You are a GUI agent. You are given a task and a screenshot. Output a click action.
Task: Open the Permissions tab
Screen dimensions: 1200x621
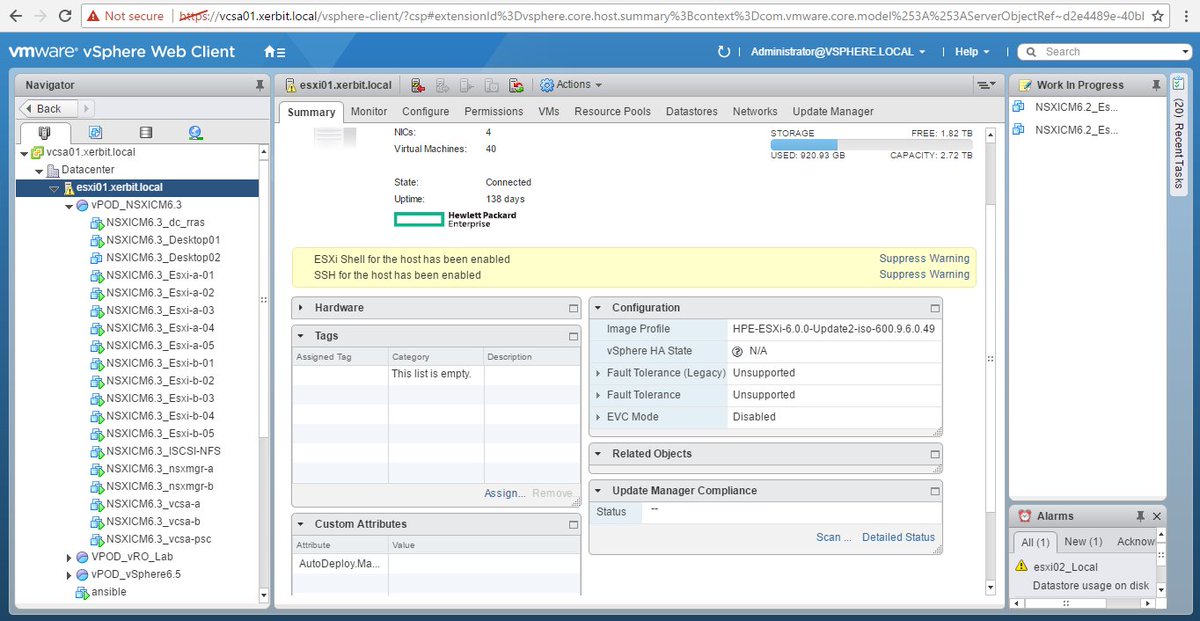pos(494,112)
